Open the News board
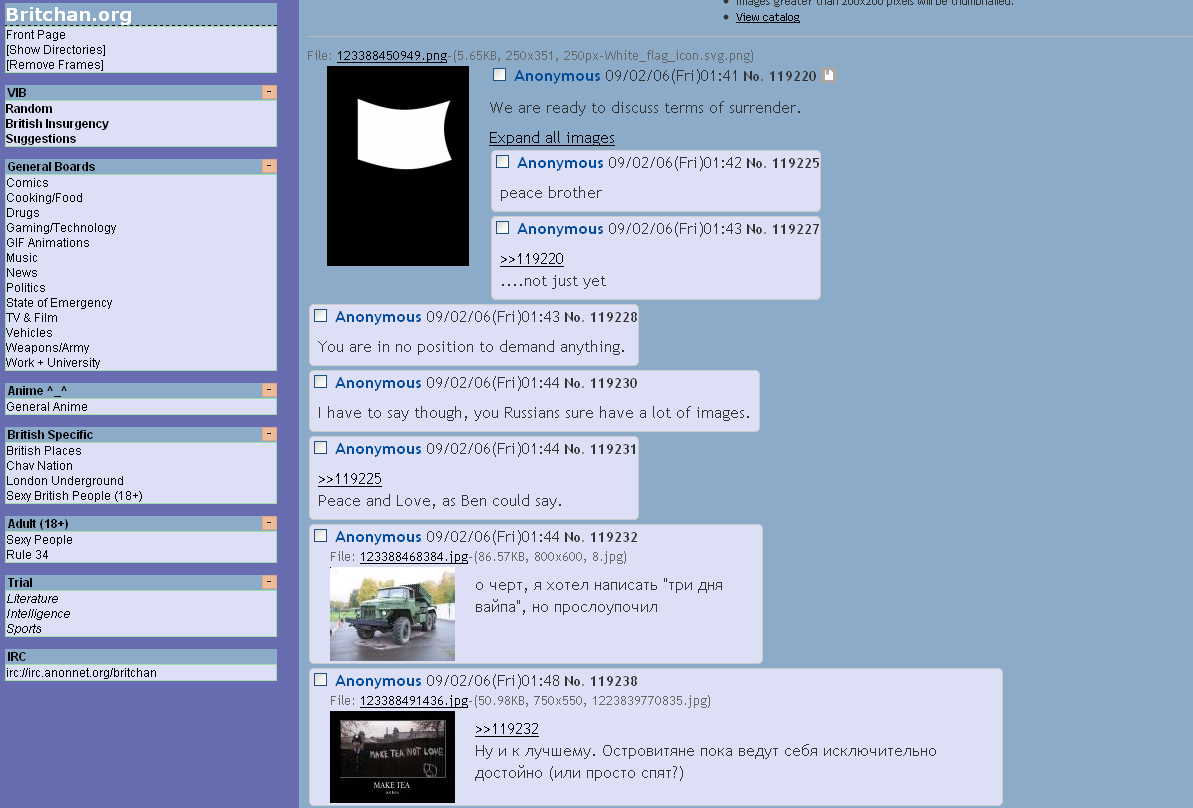This screenshot has height=808, width=1193. coord(22,273)
